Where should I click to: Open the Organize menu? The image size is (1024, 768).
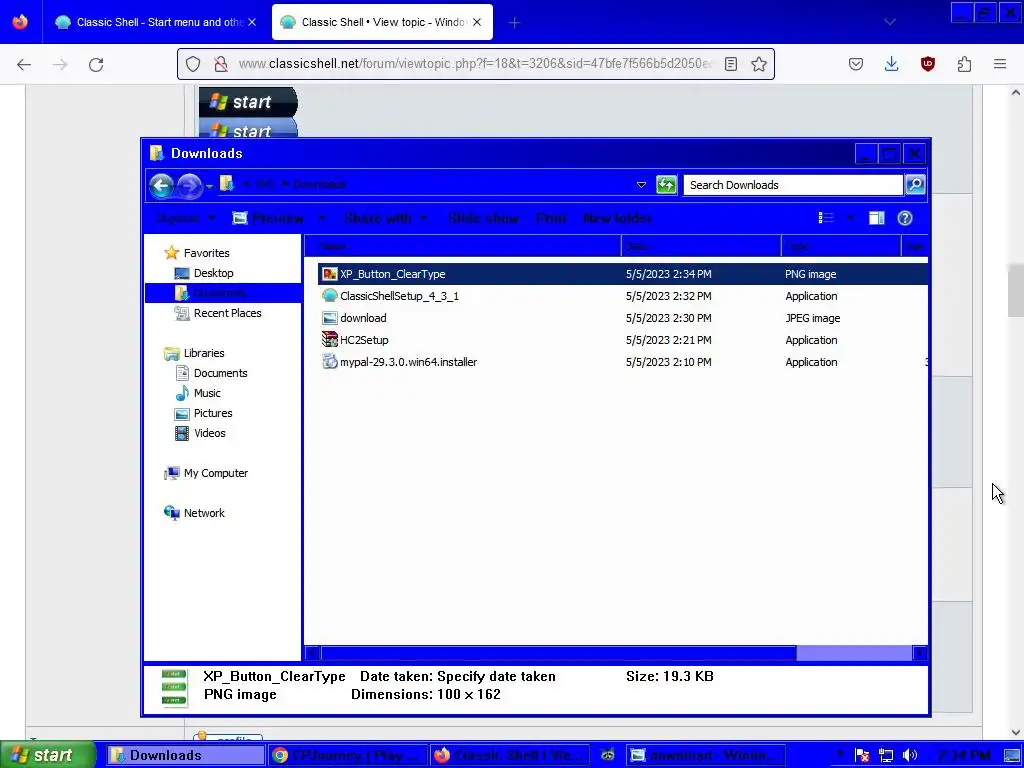(185, 218)
